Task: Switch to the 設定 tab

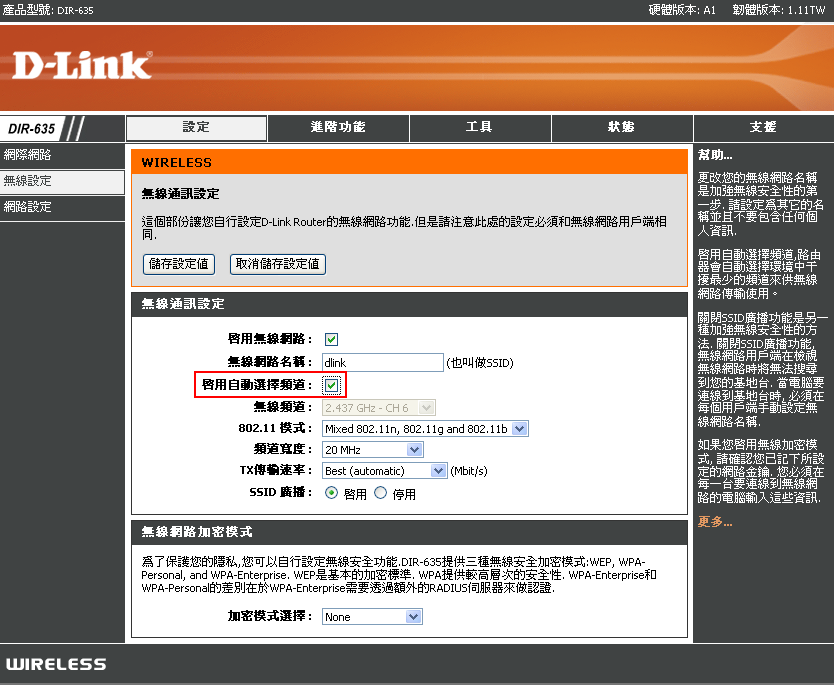Action: (196, 128)
